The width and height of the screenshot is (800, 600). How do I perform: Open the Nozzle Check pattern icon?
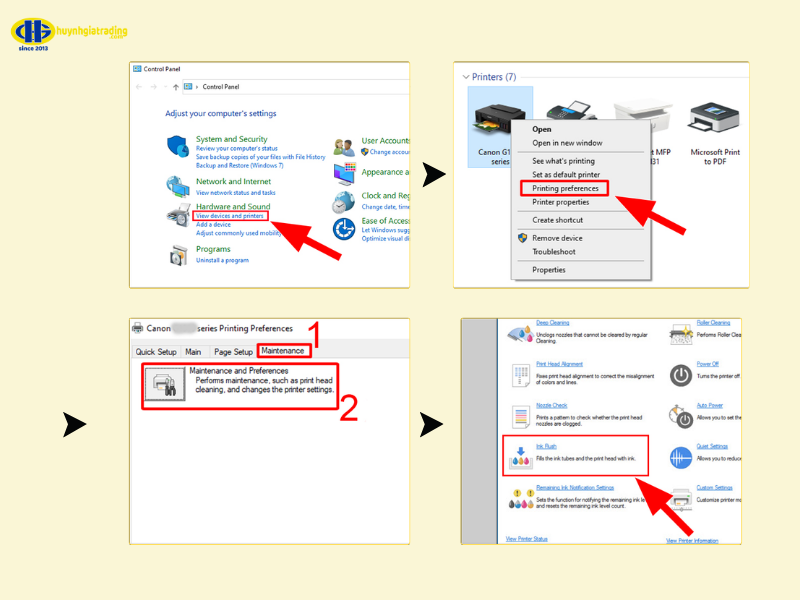pos(520,416)
